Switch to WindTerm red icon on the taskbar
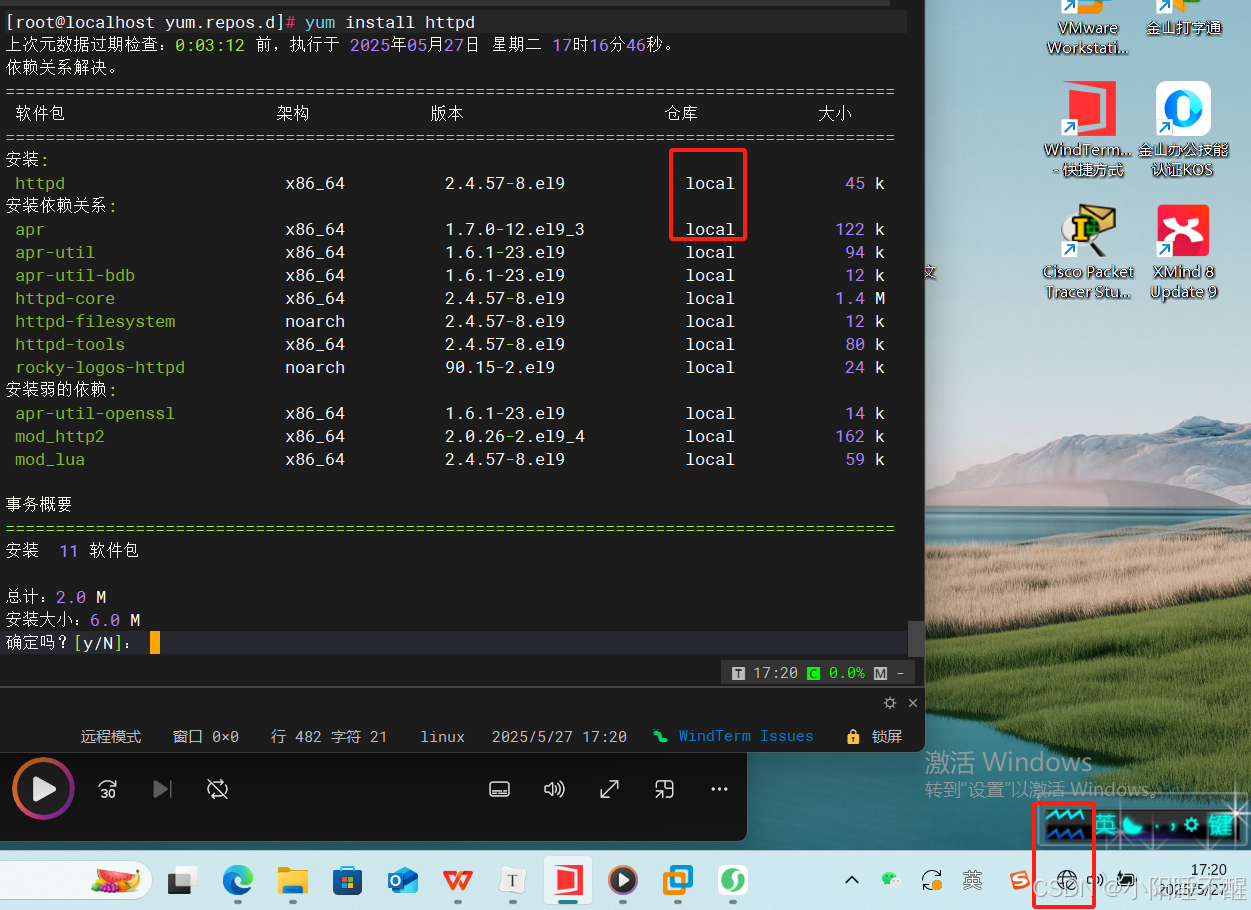 coord(568,880)
